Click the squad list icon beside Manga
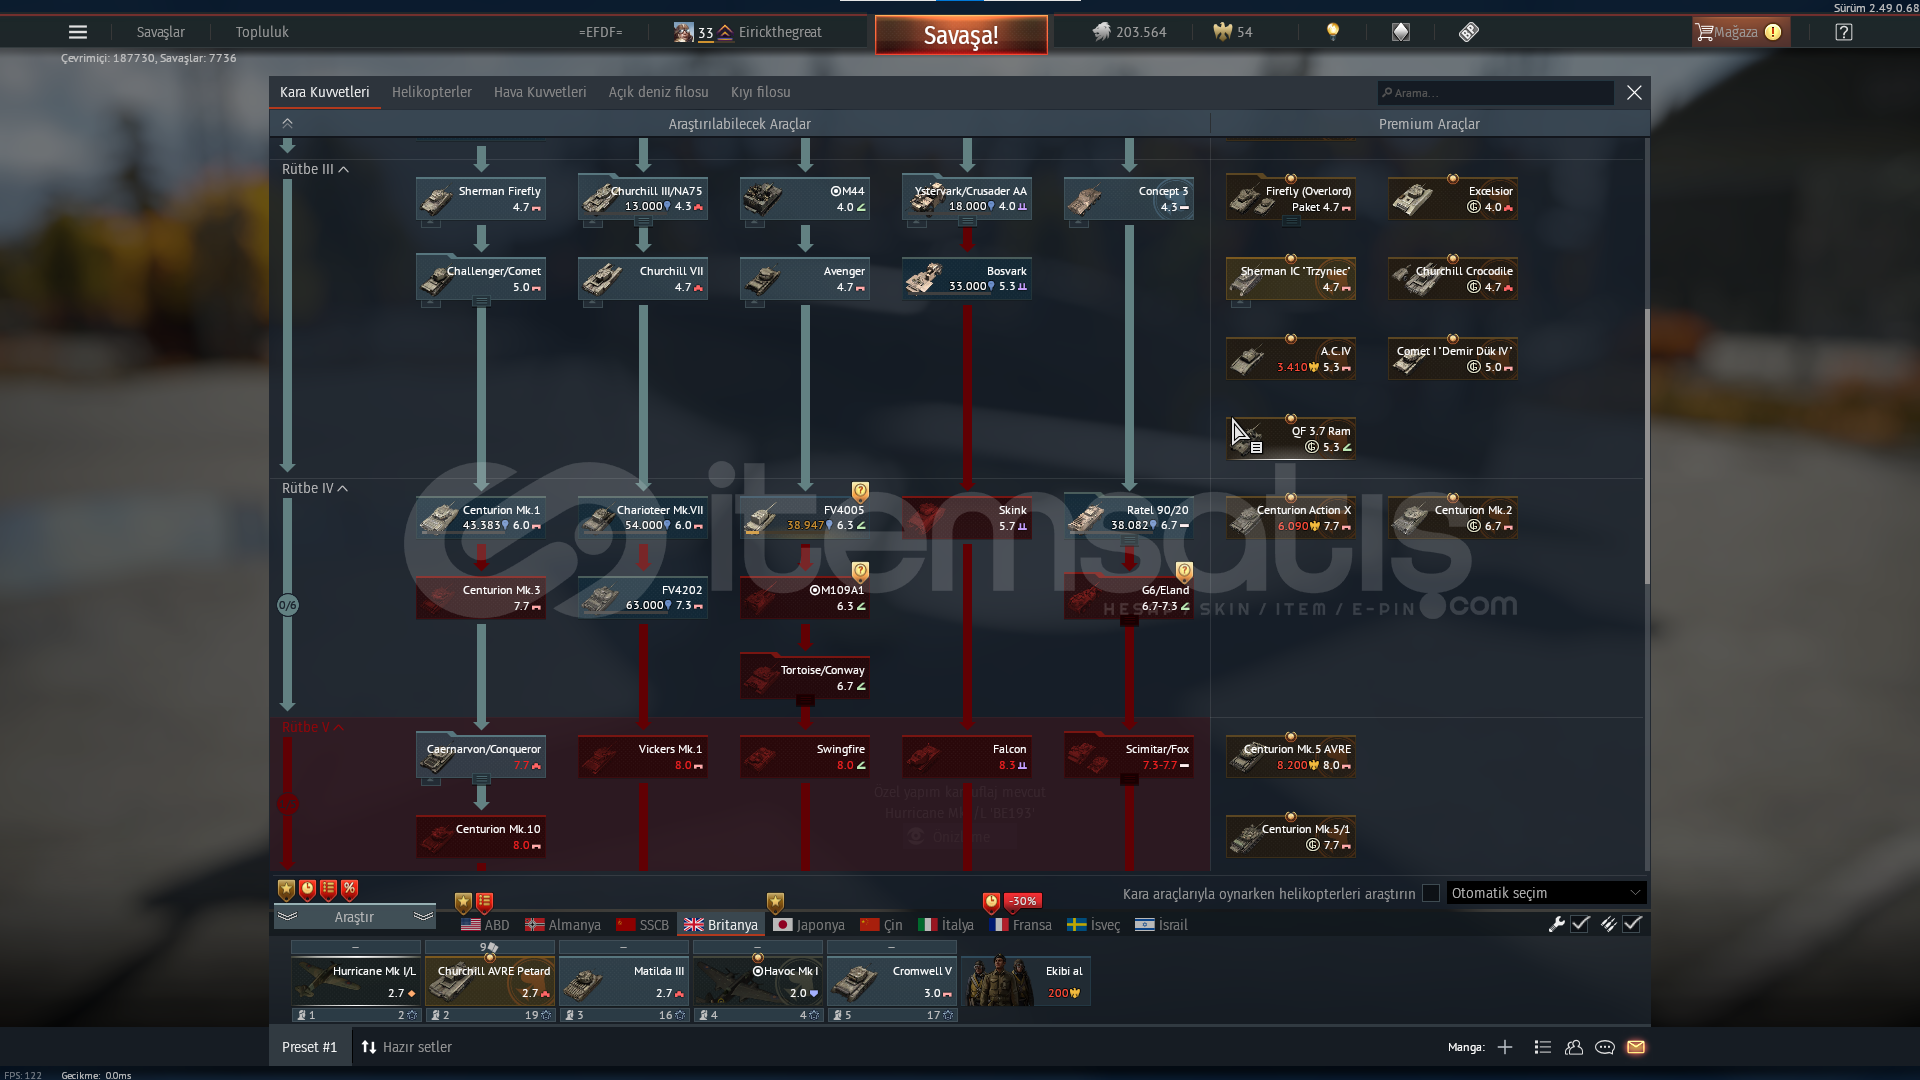 tap(1542, 1047)
